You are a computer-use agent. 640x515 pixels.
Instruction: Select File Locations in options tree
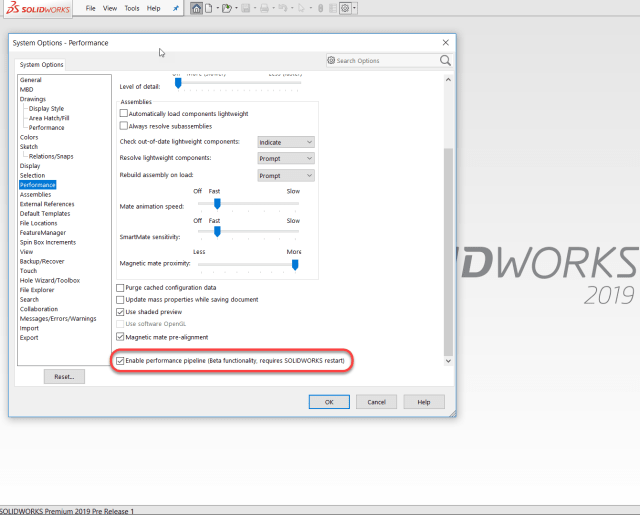38,223
